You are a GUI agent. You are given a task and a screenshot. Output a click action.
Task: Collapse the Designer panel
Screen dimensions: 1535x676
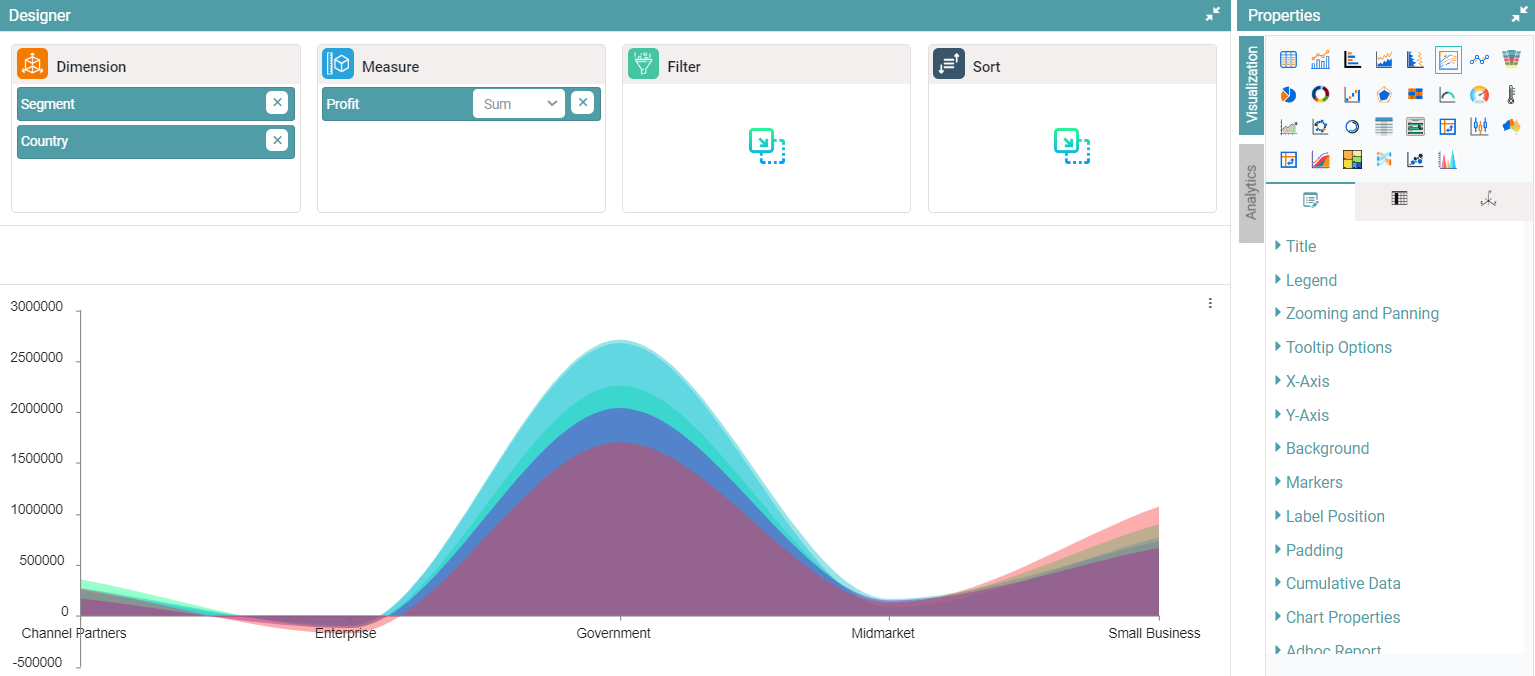click(1212, 15)
